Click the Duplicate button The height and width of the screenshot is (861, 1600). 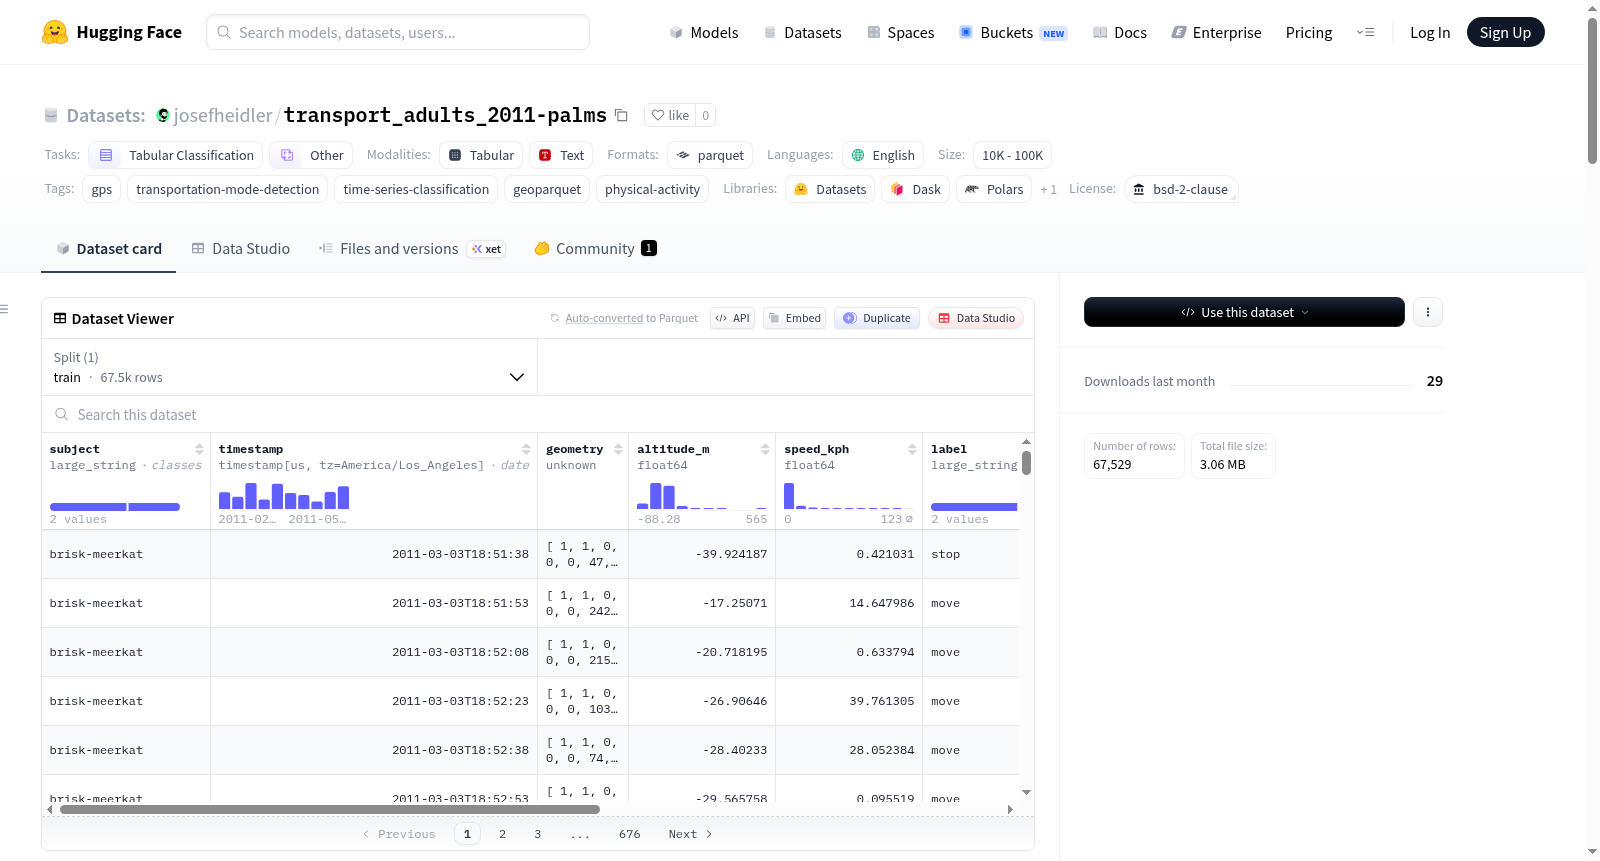click(x=876, y=318)
